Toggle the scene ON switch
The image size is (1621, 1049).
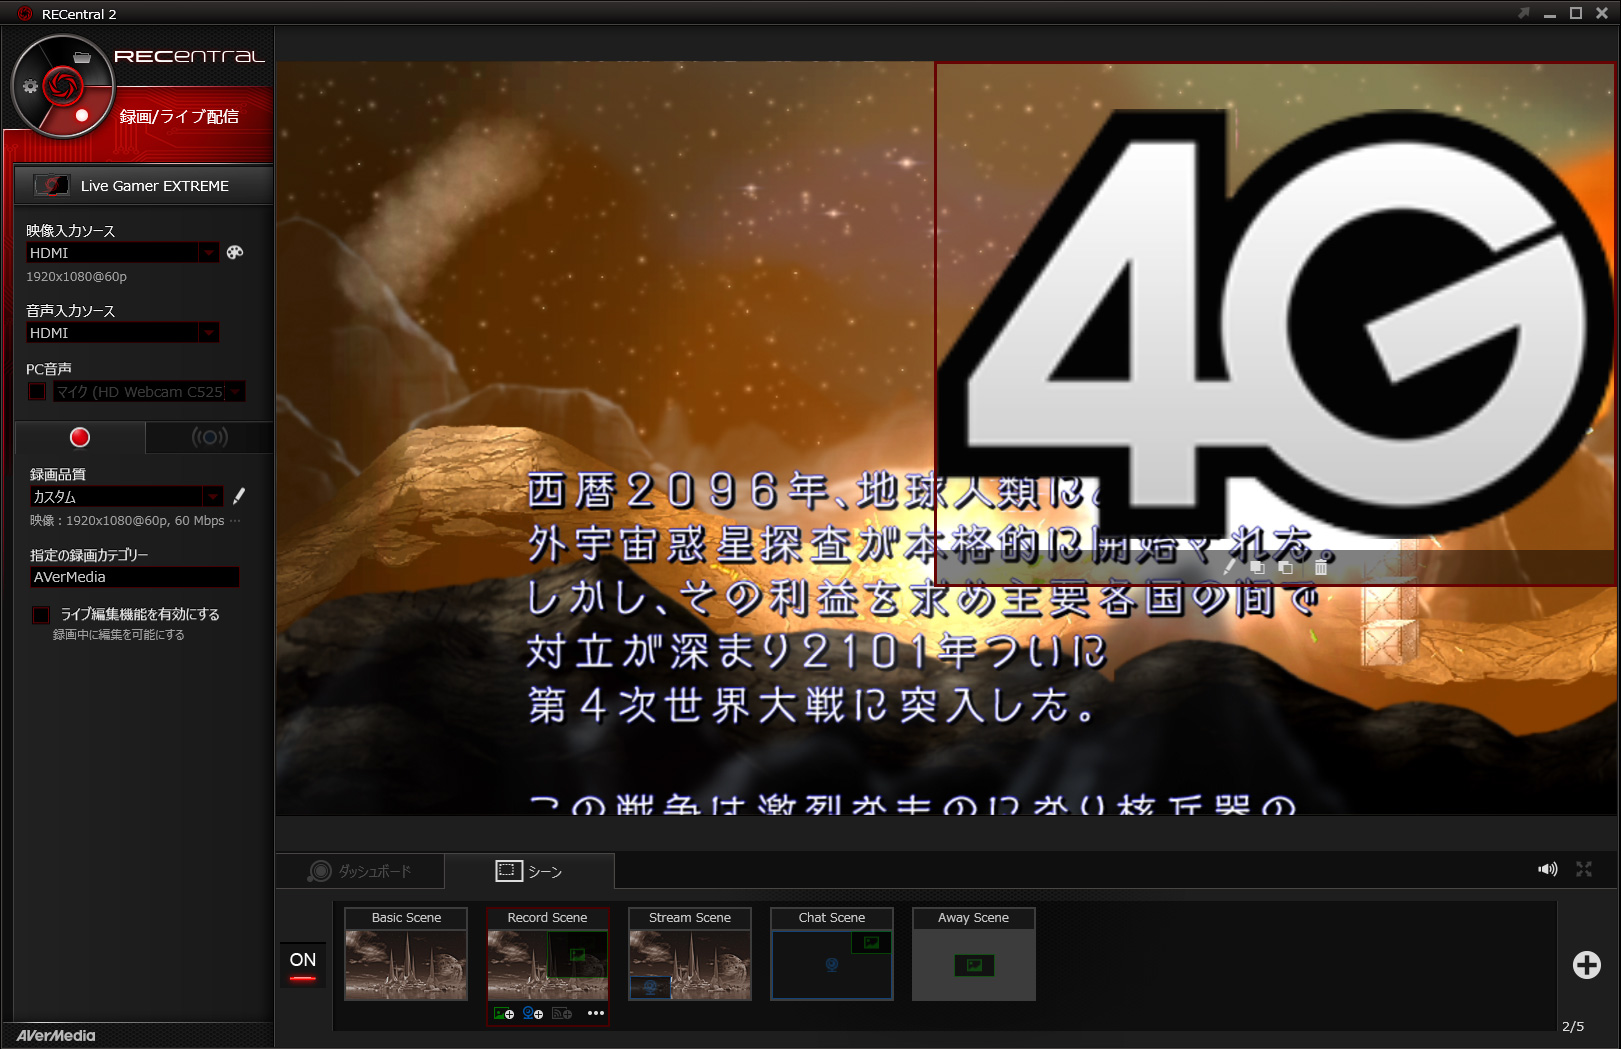(303, 965)
